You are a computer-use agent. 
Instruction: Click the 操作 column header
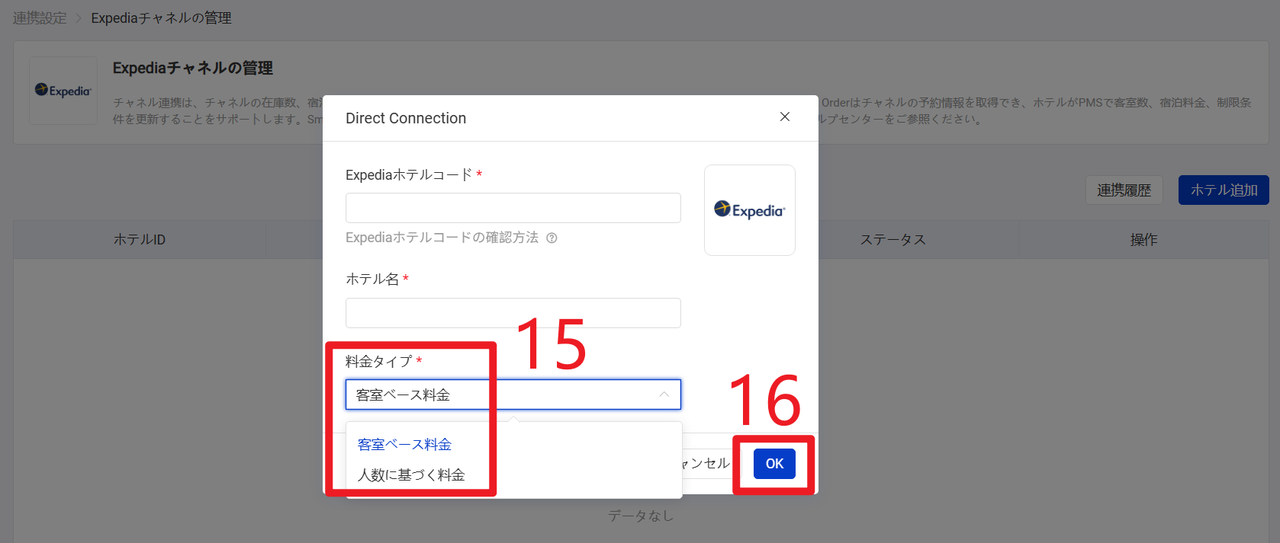(x=1143, y=240)
